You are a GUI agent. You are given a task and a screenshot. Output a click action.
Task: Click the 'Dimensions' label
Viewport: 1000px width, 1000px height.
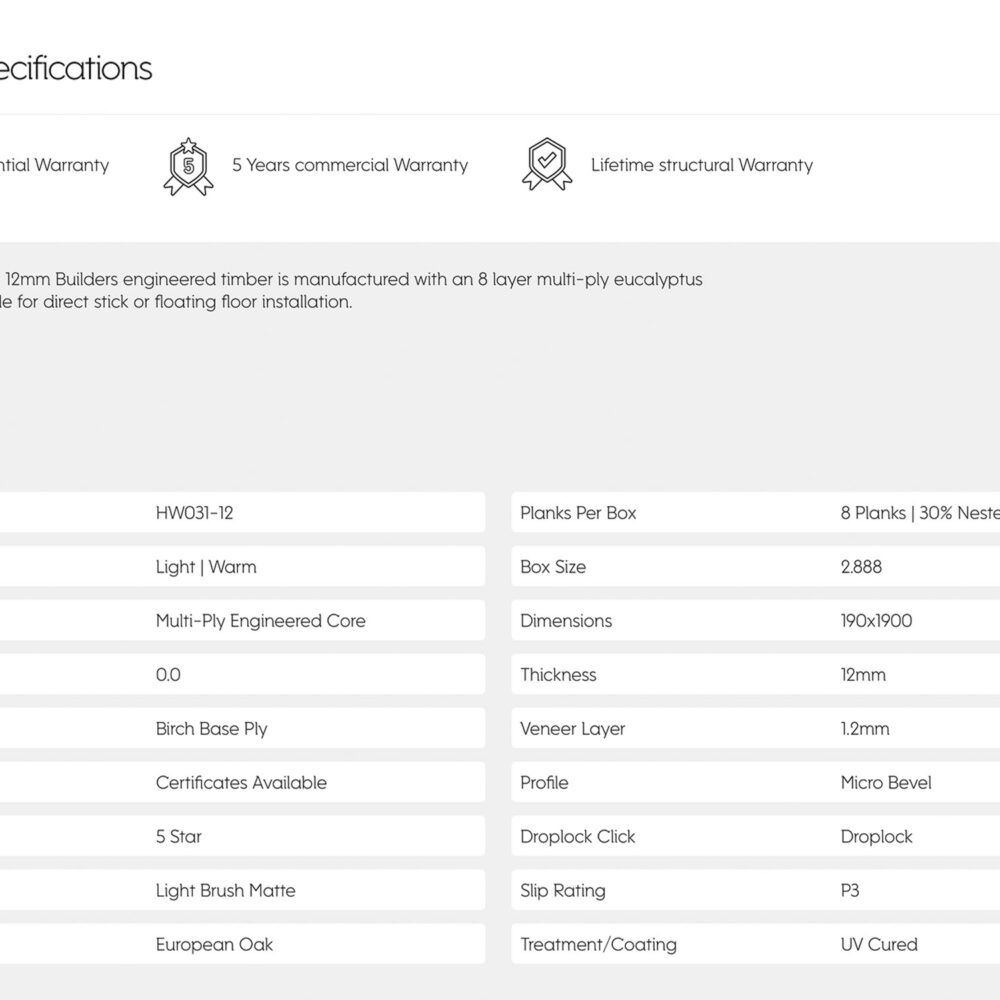pos(566,621)
